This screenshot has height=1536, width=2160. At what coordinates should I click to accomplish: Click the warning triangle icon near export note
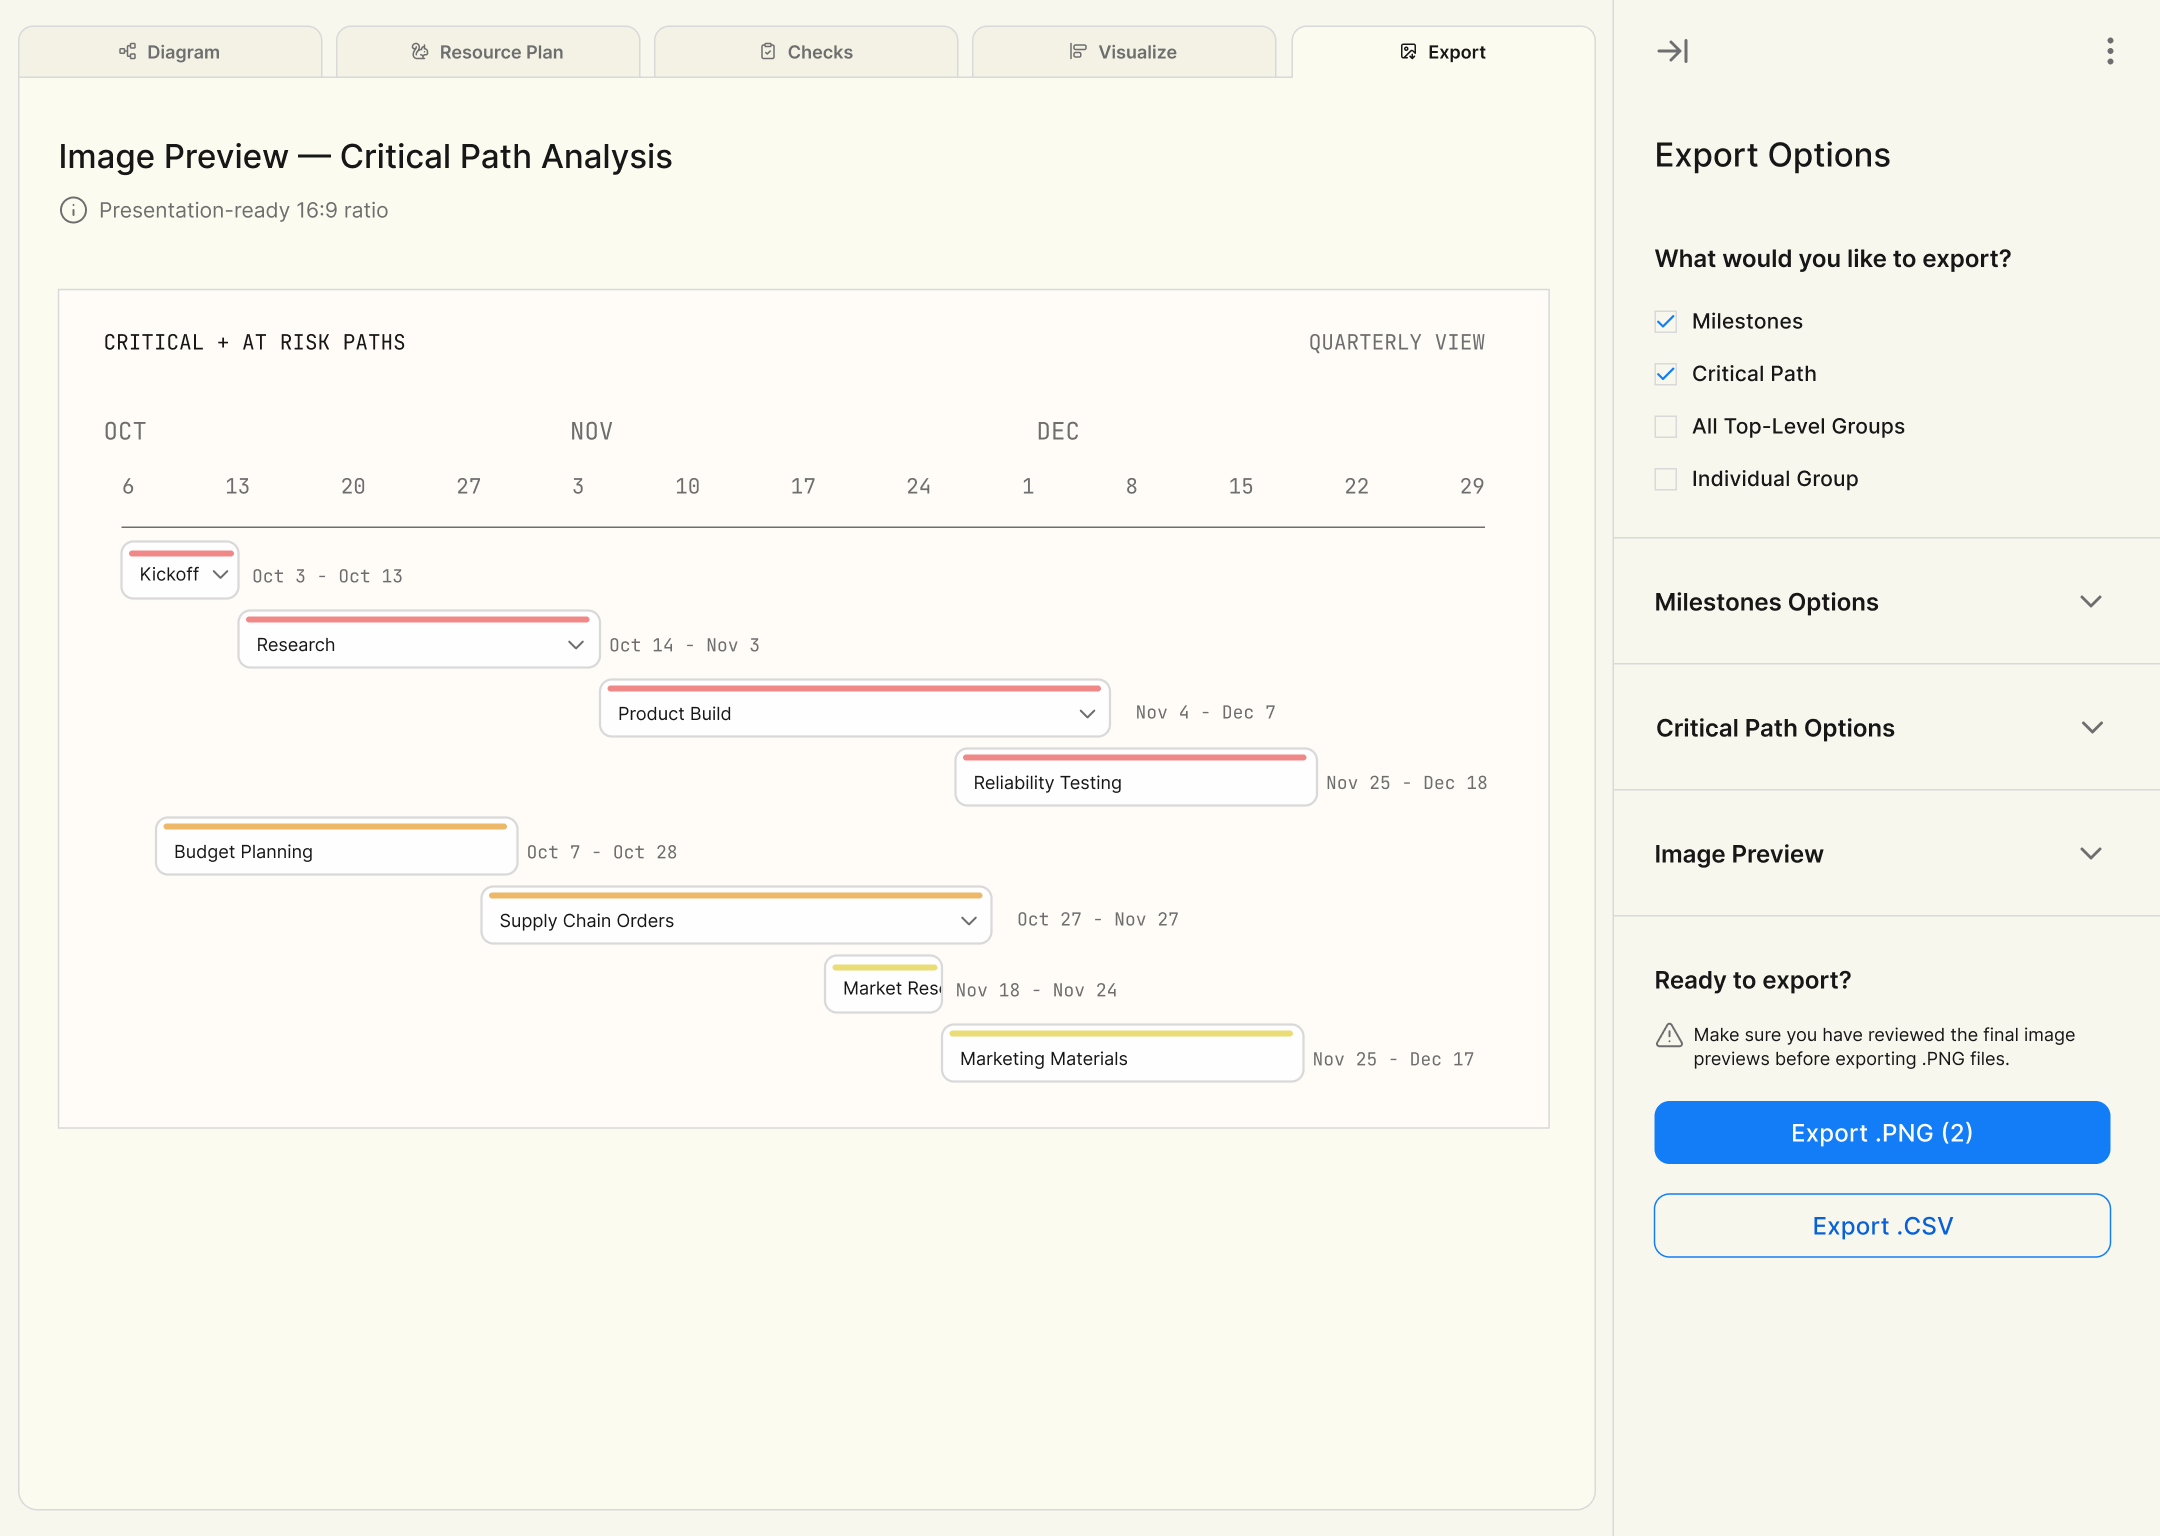[1669, 1035]
